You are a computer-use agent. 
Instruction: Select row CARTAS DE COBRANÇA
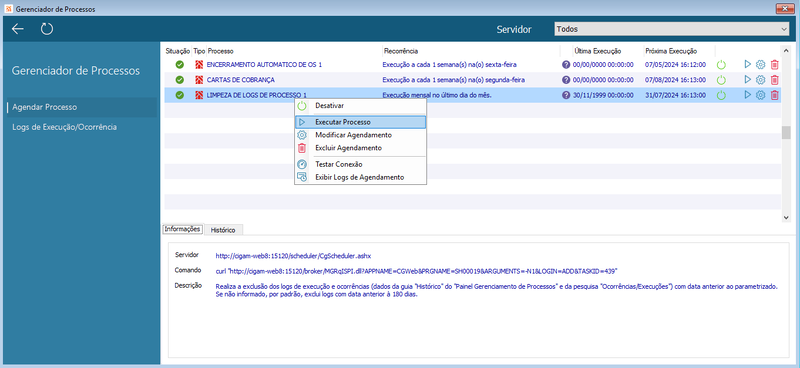click(x=472, y=80)
